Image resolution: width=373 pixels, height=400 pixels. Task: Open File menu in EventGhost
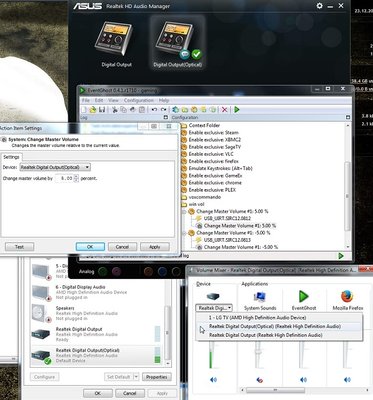click(85, 100)
